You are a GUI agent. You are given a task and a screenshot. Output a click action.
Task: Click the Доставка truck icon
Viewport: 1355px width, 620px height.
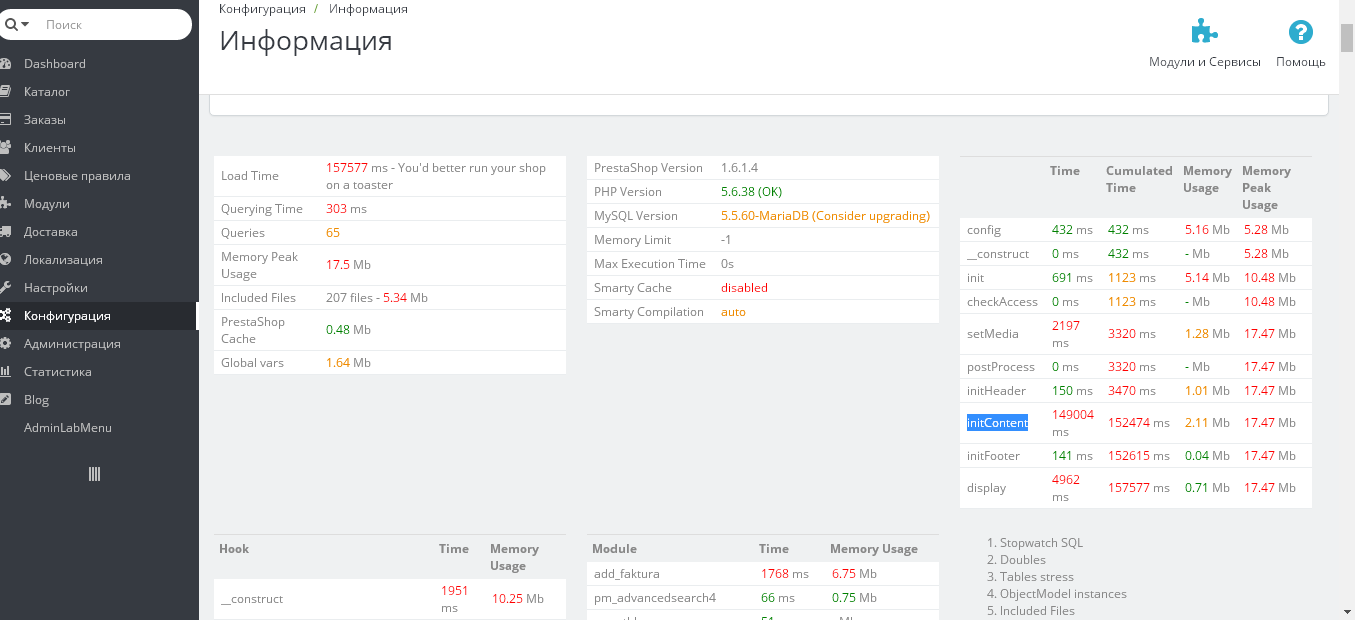pos(6,231)
